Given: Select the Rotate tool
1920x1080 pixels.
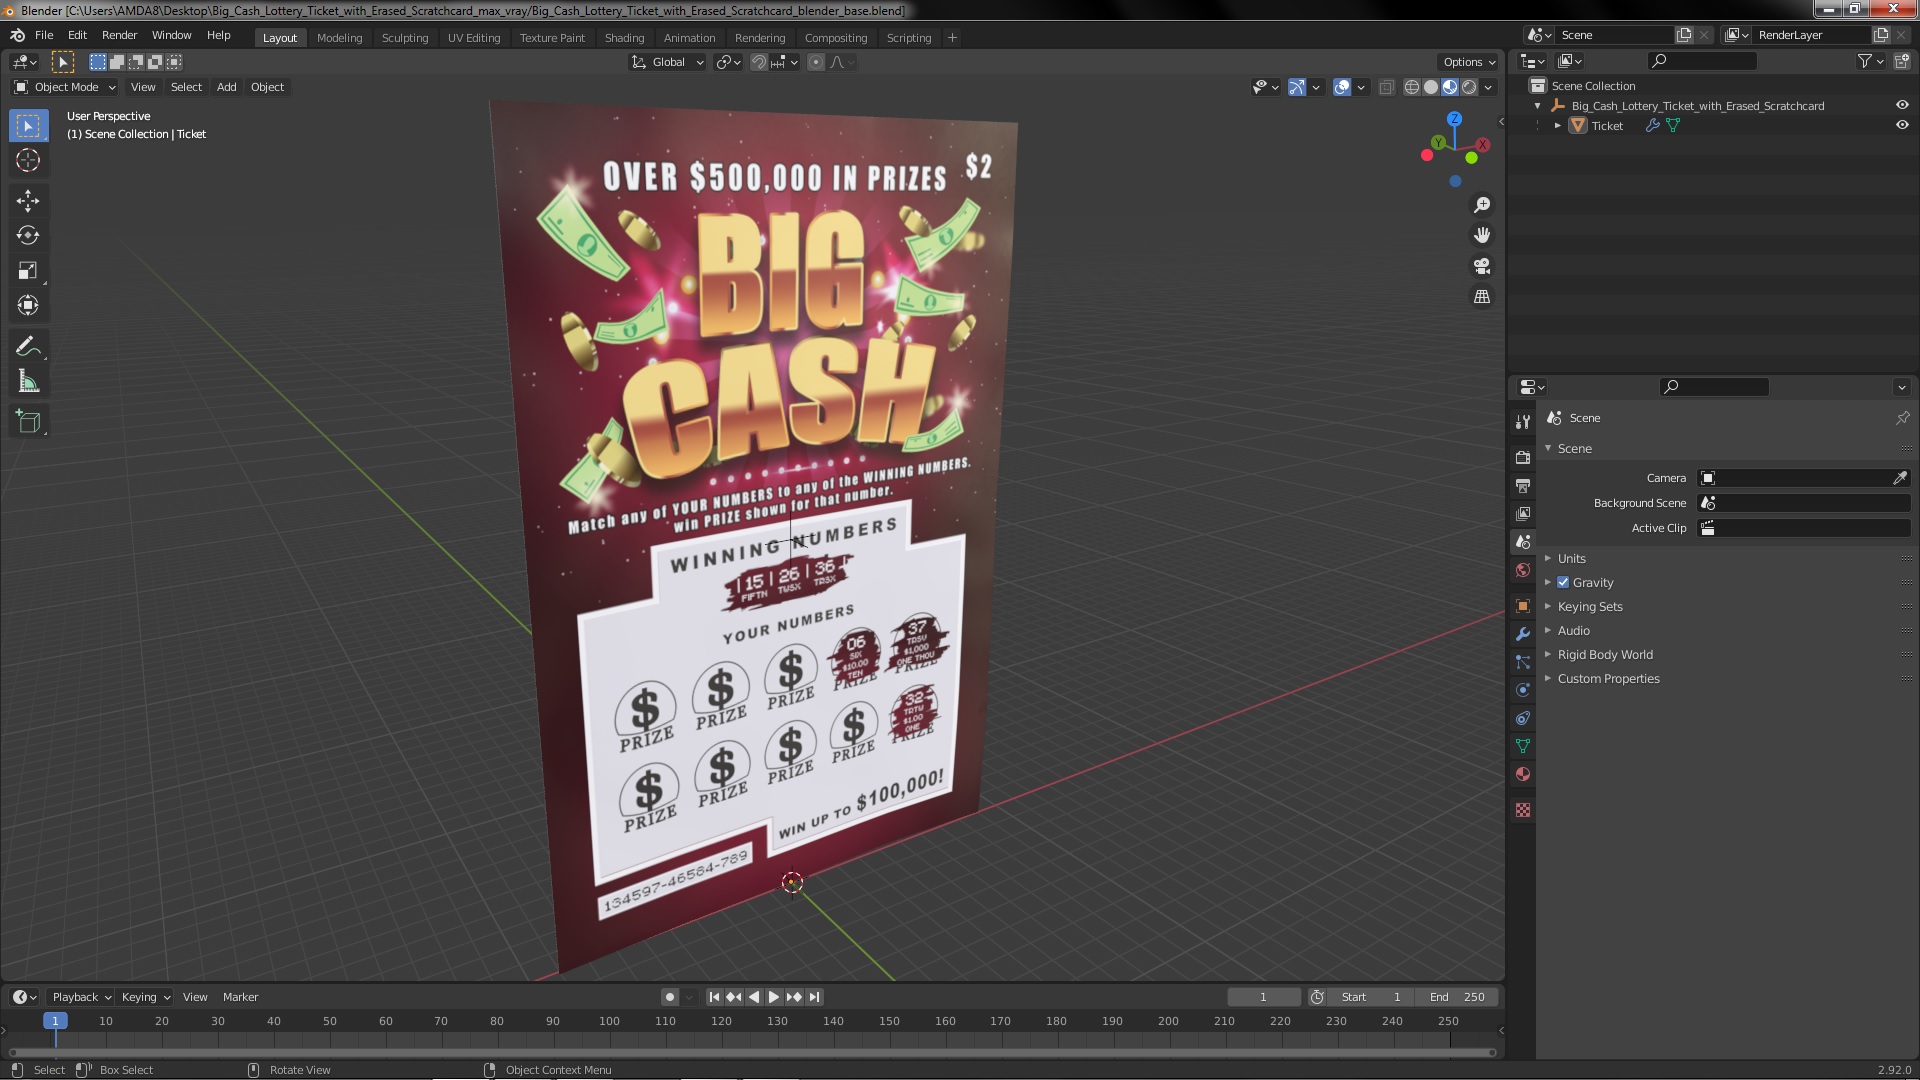Looking at the screenshot, I should click(x=28, y=236).
